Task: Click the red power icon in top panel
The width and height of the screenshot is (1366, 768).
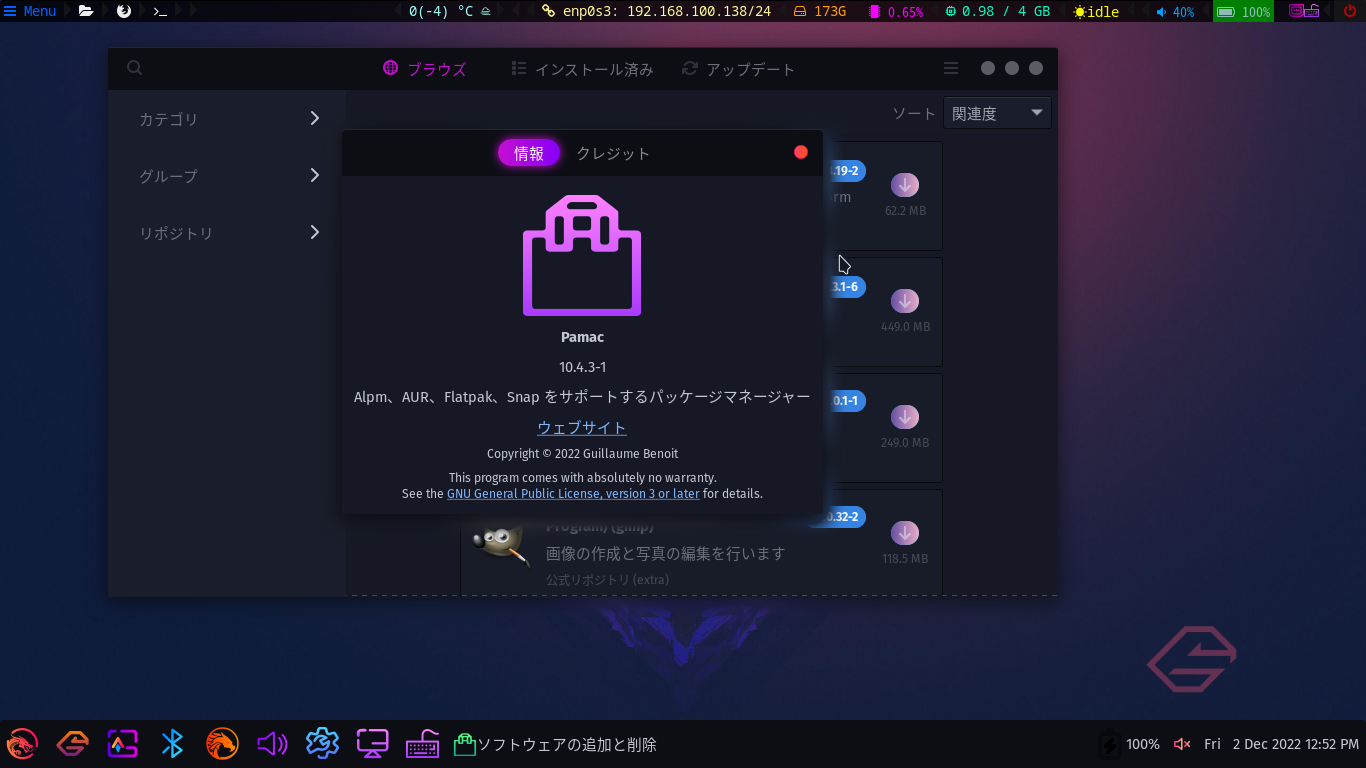Action: [1349, 12]
